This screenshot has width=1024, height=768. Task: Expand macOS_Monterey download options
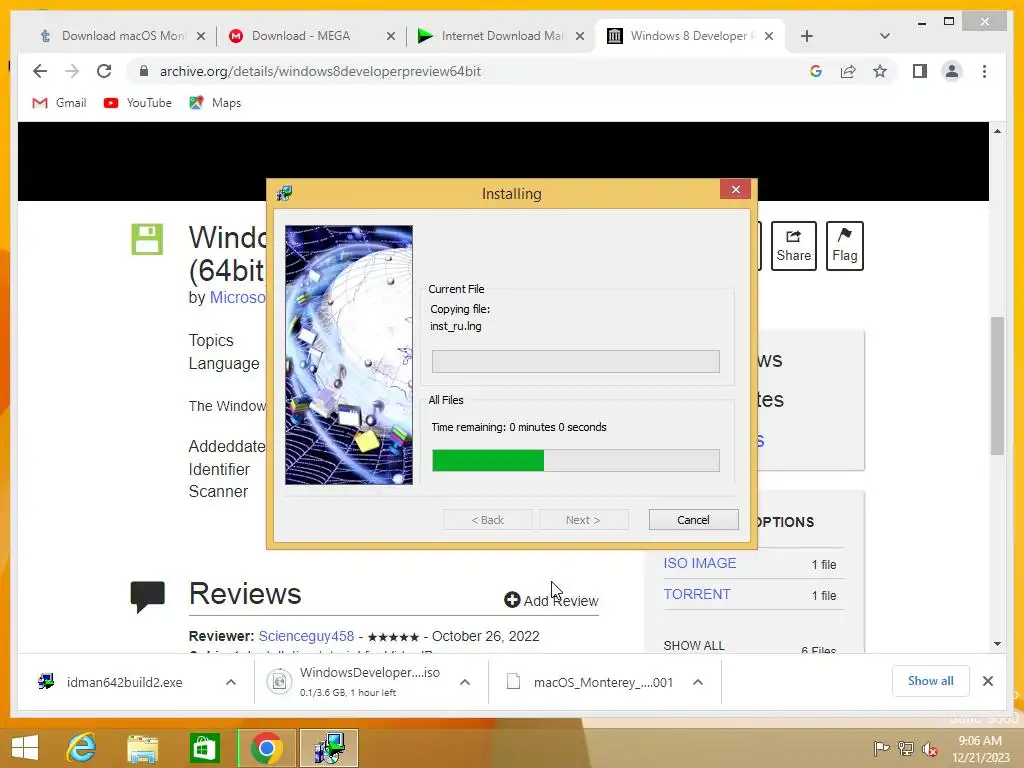point(697,682)
